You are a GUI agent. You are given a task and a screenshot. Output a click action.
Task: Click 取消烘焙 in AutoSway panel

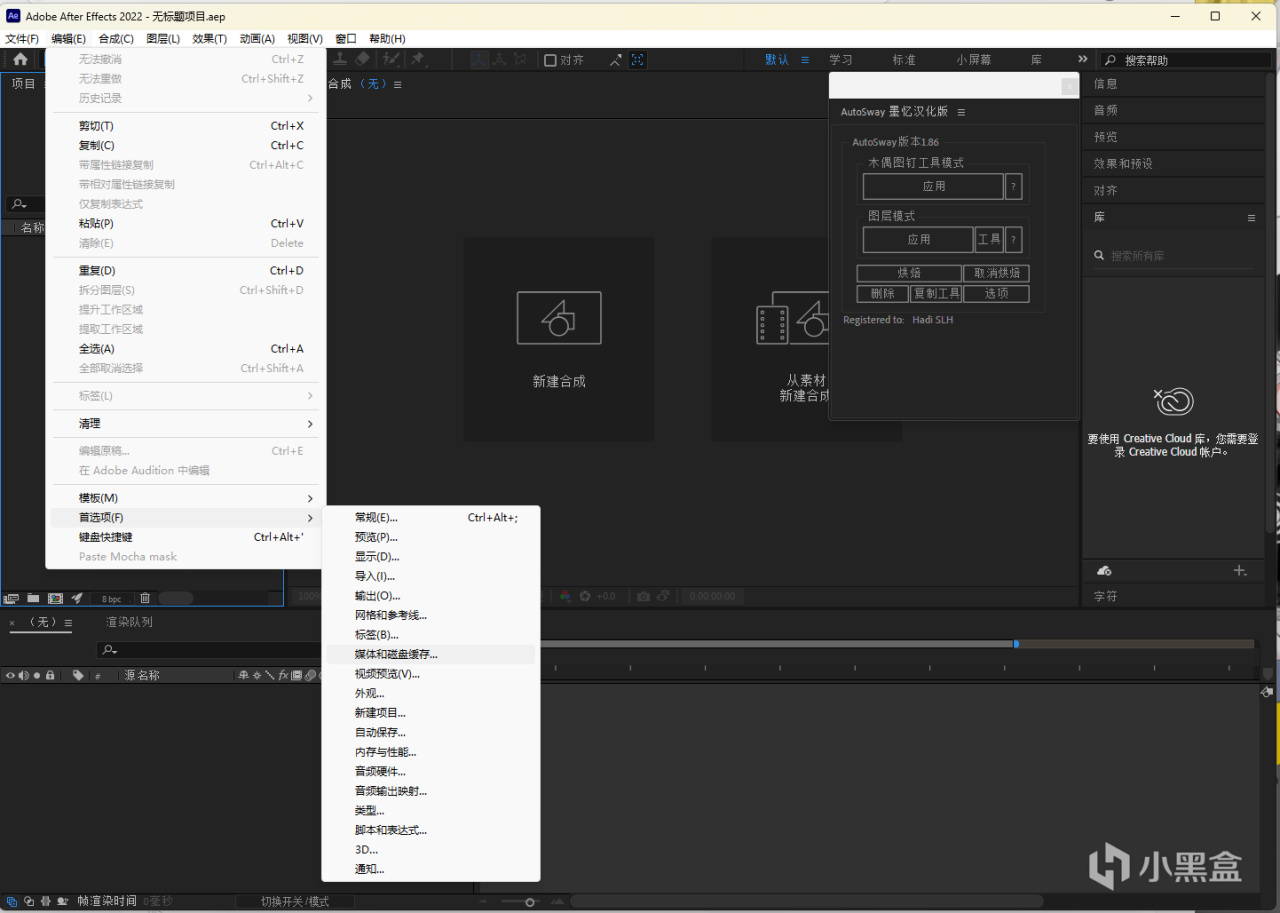coord(997,273)
